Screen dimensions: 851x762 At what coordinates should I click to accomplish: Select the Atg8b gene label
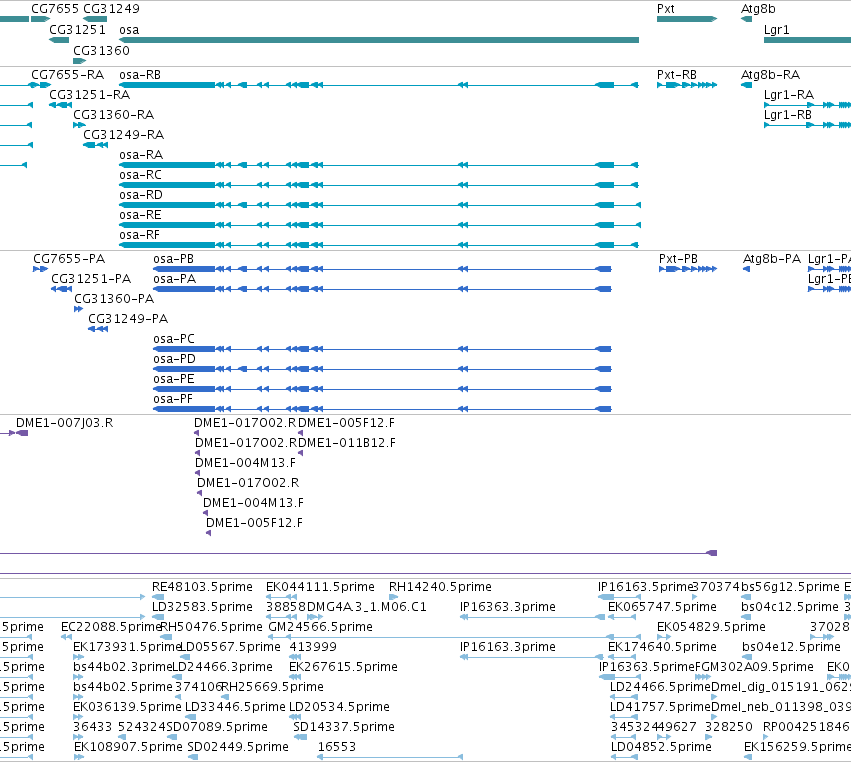[x=758, y=9]
